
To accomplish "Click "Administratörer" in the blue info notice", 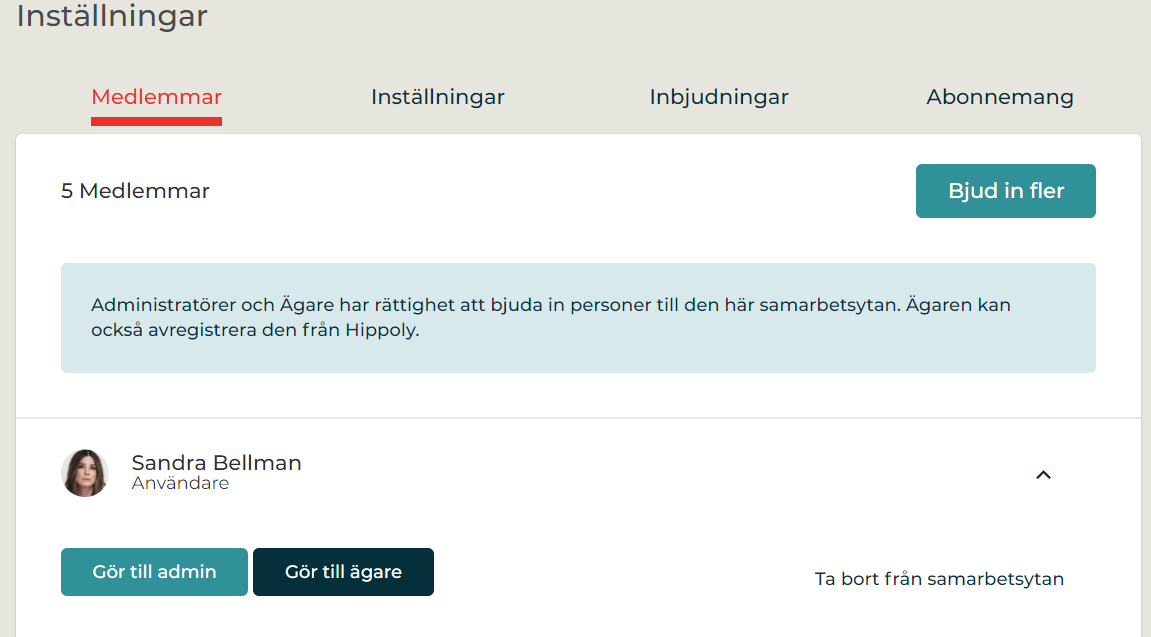I will [157, 305].
